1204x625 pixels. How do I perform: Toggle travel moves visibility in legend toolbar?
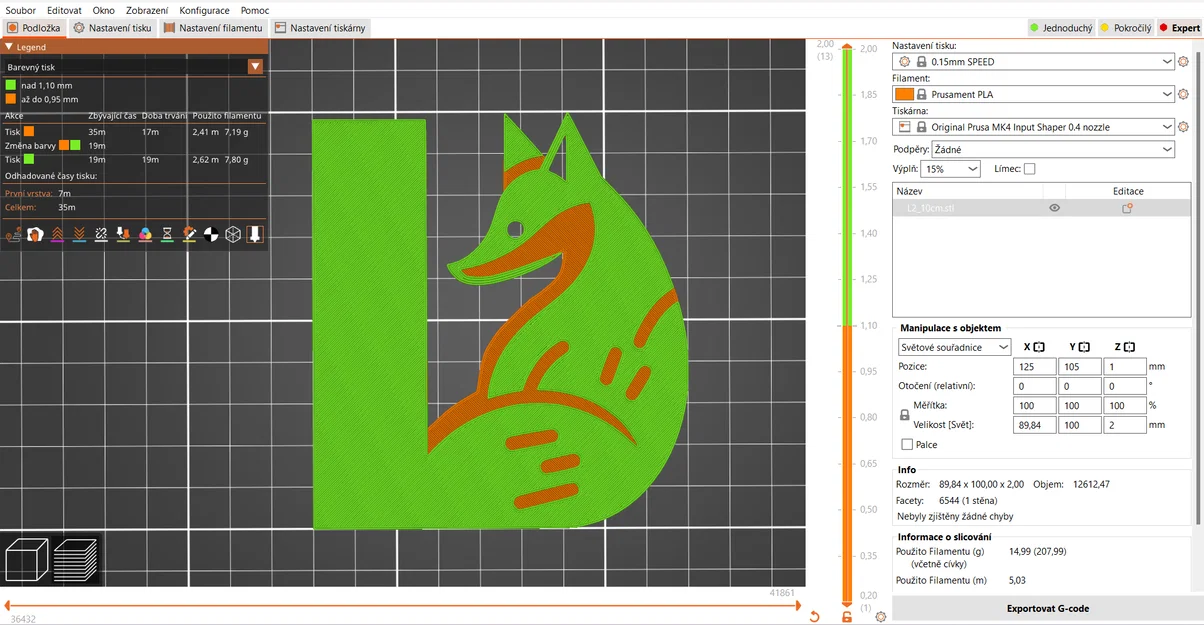[13, 234]
